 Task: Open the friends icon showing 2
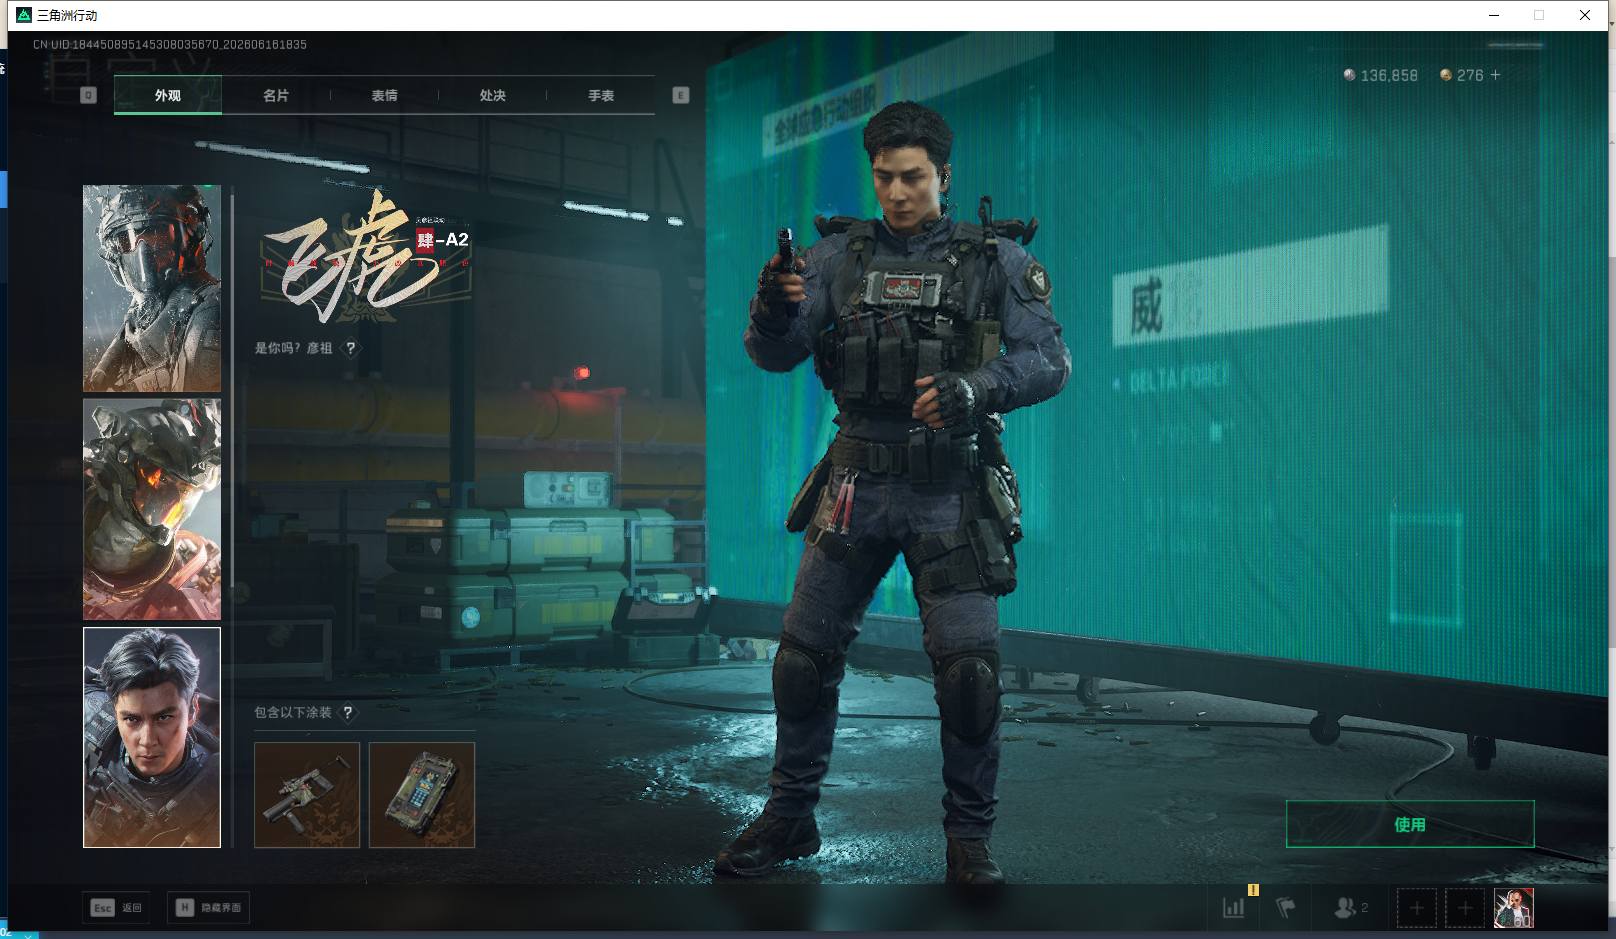(1350, 908)
